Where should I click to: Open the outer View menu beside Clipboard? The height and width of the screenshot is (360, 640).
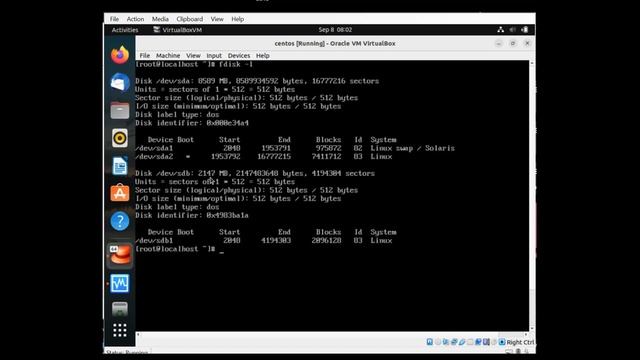217,19
